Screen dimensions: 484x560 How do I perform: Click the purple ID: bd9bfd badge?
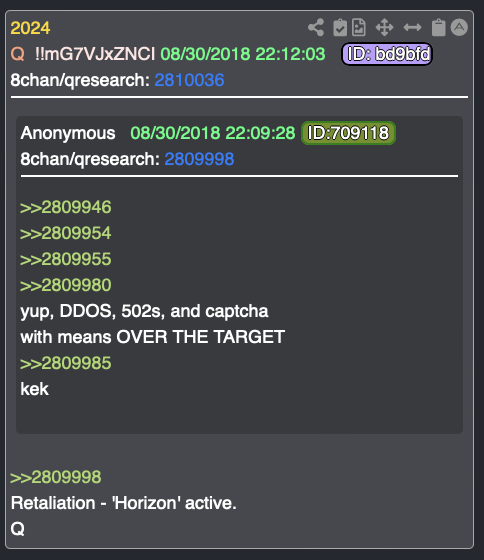pos(387,54)
